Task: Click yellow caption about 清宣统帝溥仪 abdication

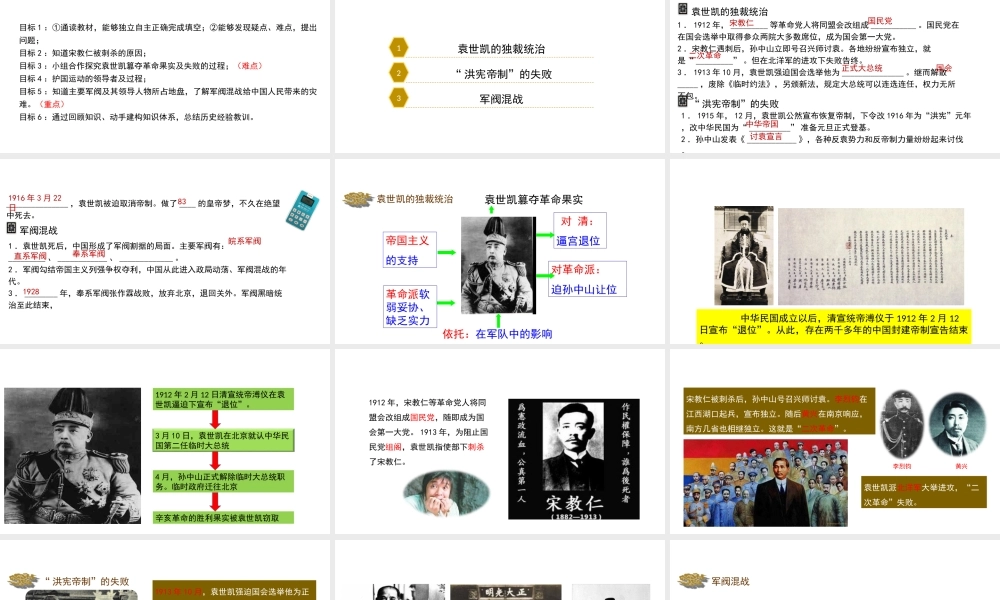Action: click(834, 326)
